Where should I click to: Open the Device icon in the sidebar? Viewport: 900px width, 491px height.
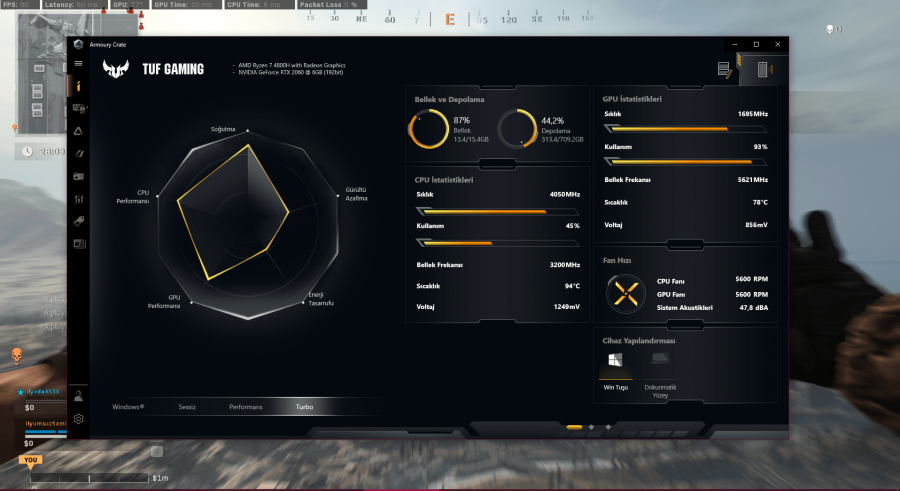tap(79, 108)
